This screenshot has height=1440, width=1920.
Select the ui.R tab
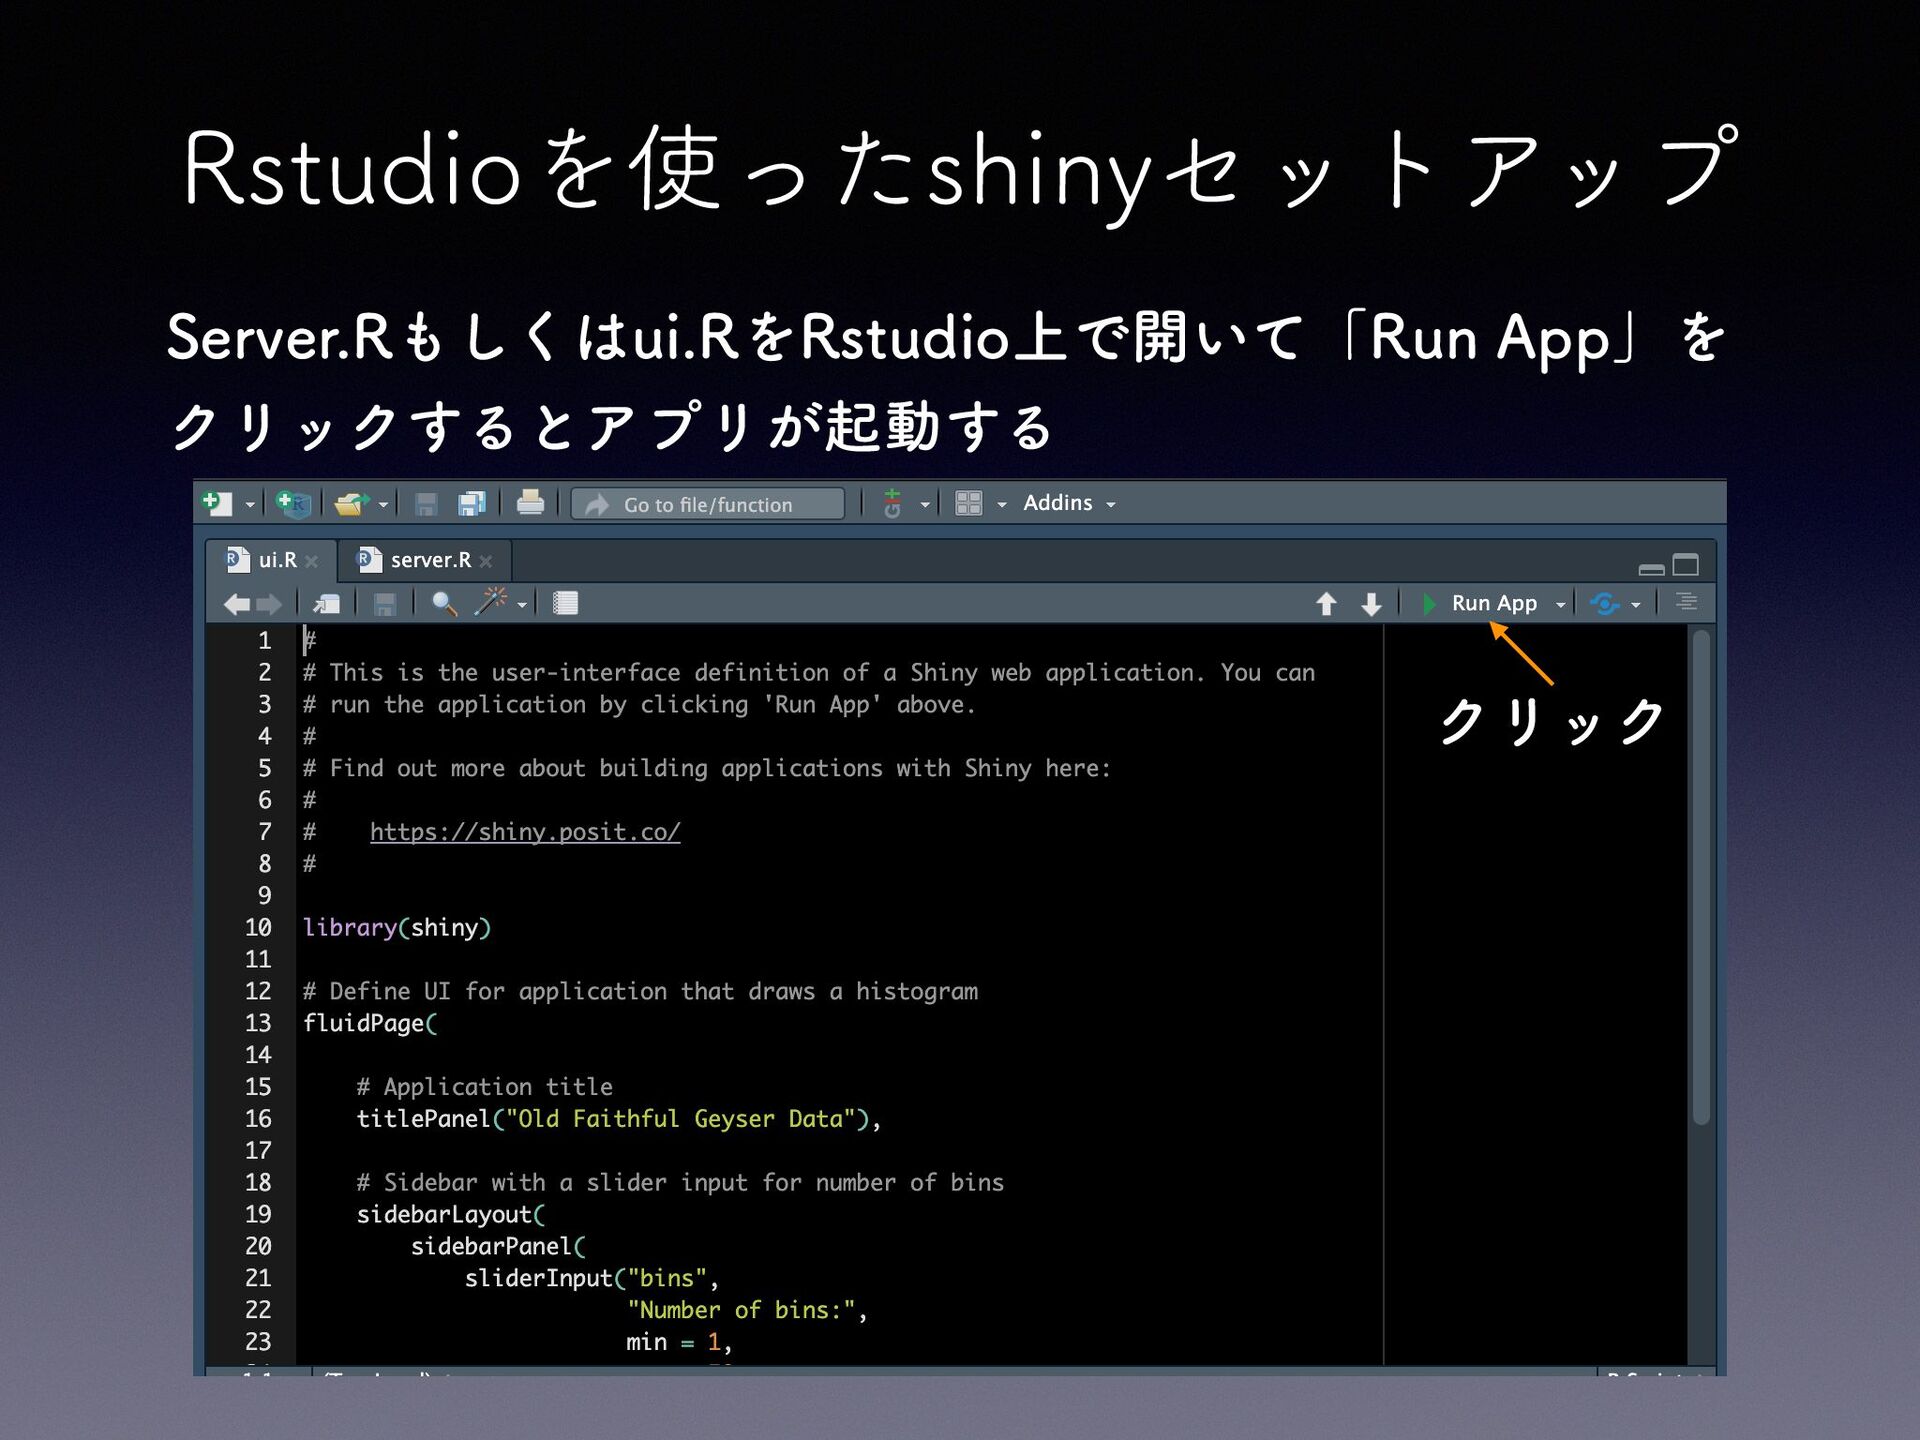pyautogui.click(x=277, y=560)
